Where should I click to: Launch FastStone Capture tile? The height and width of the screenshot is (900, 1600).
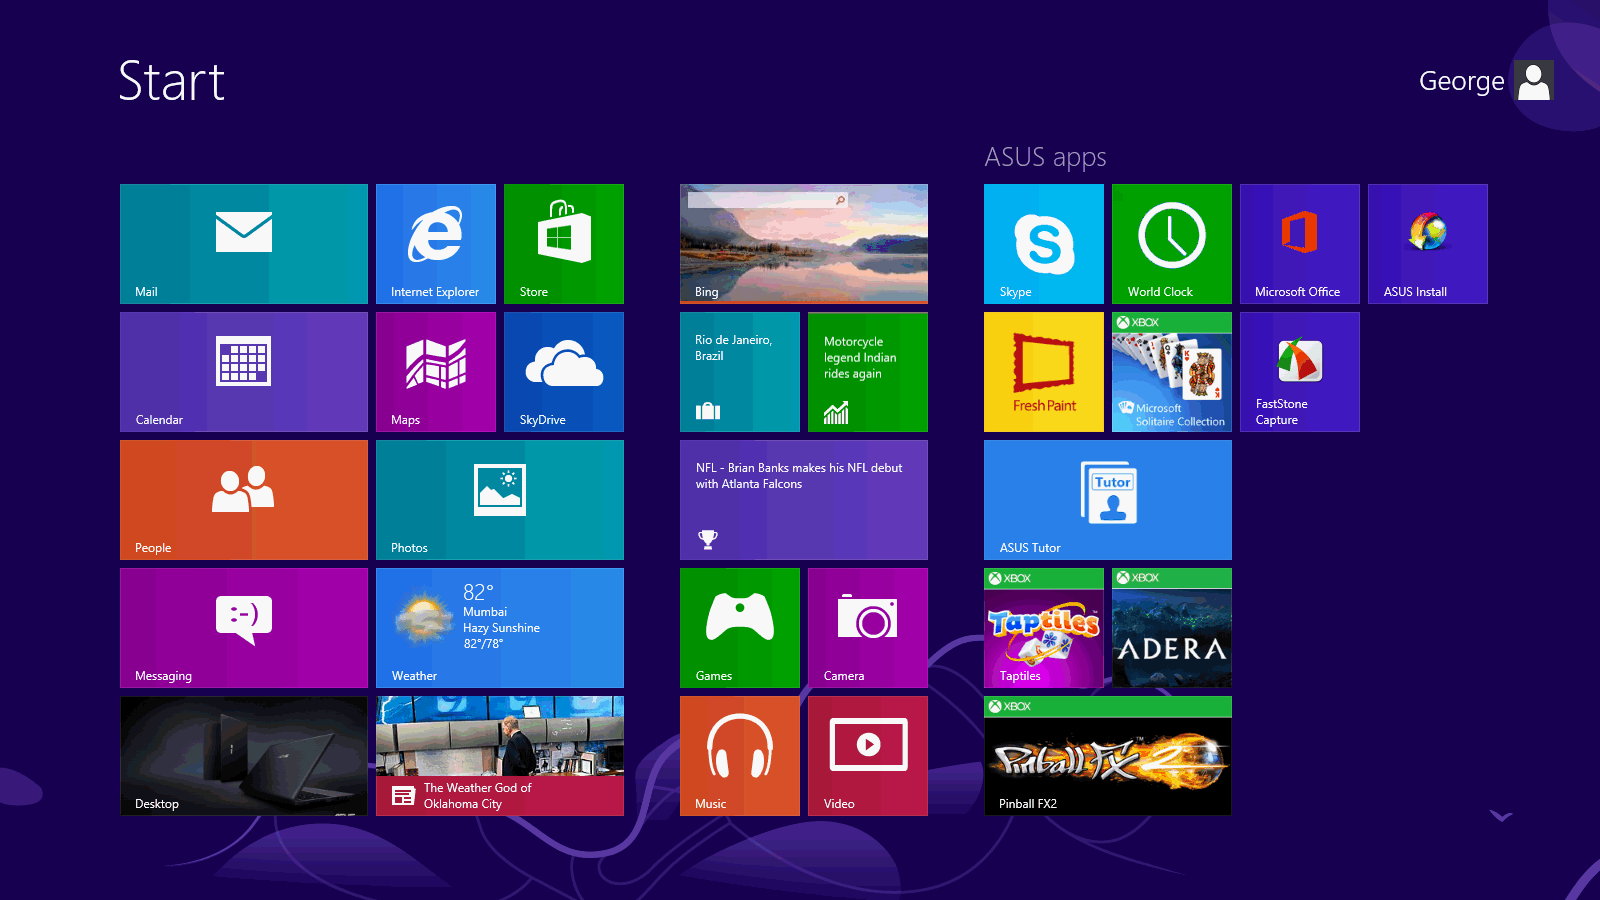click(x=1300, y=372)
